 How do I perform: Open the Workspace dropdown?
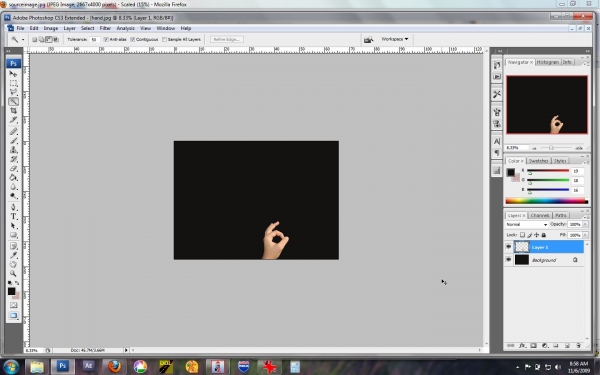pyautogui.click(x=395, y=39)
